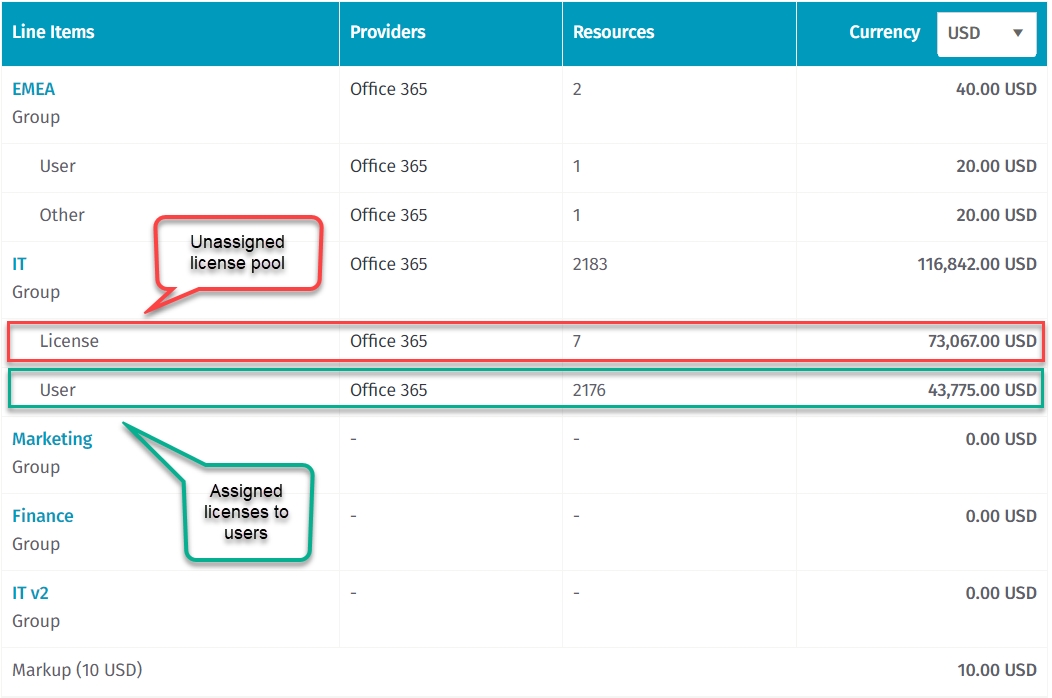Click the Providers column header
The image size is (1052, 698).
tap(387, 32)
